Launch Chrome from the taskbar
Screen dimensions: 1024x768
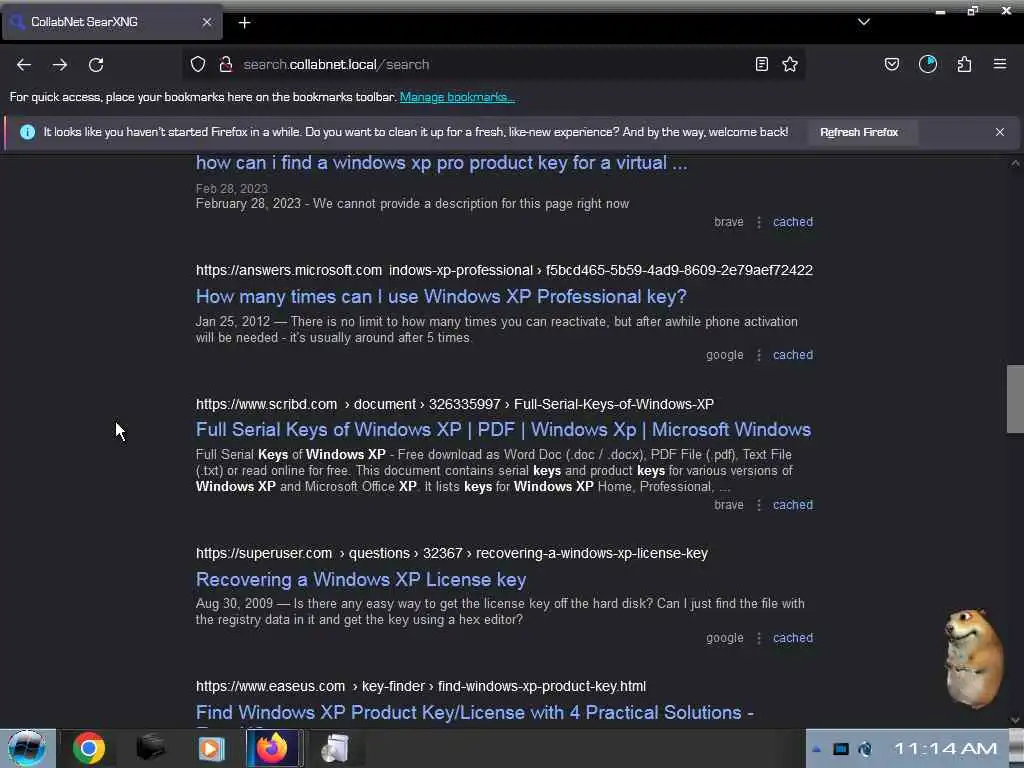tap(89, 748)
